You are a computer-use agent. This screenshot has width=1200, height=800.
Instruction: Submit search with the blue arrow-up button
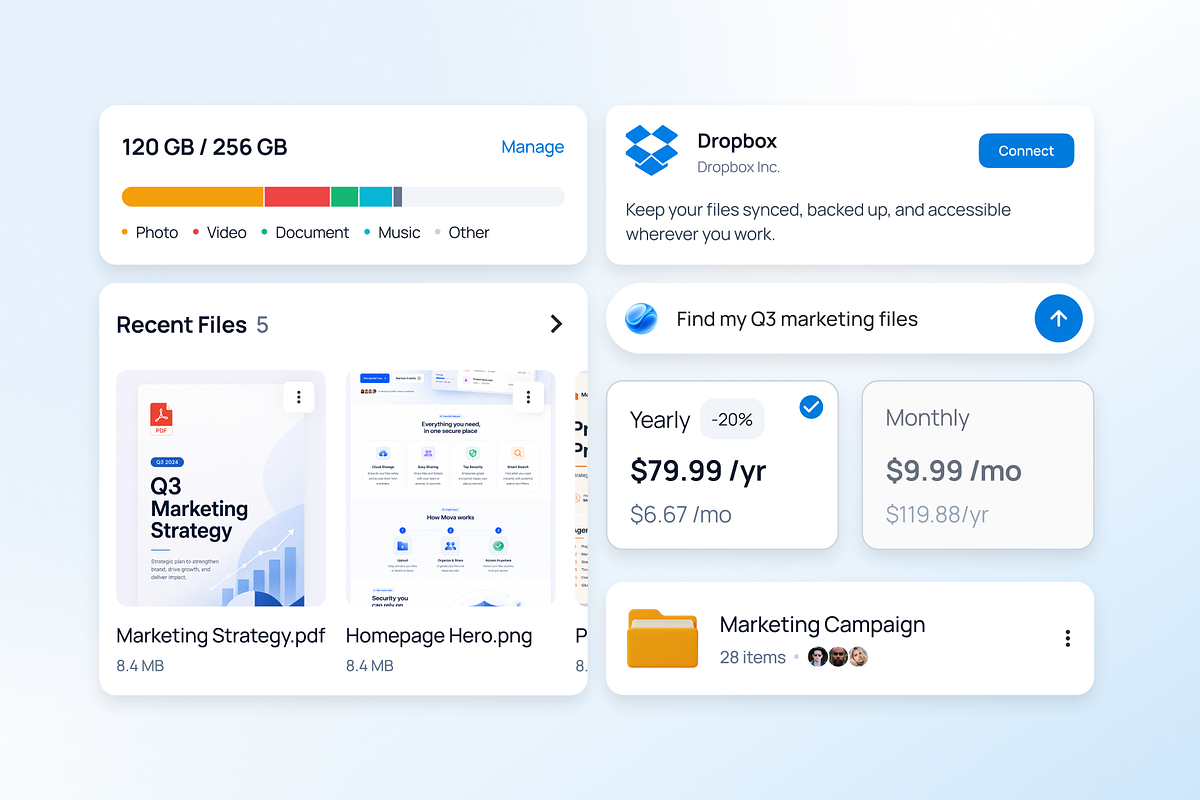[x=1059, y=319]
